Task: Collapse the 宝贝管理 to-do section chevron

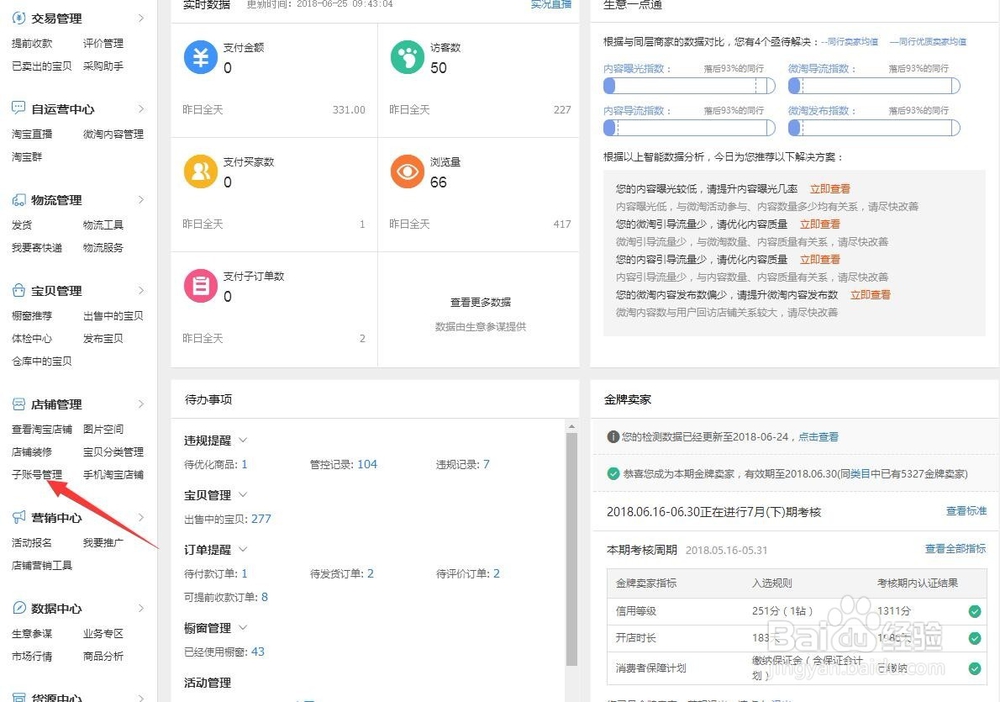Action: point(243,495)
